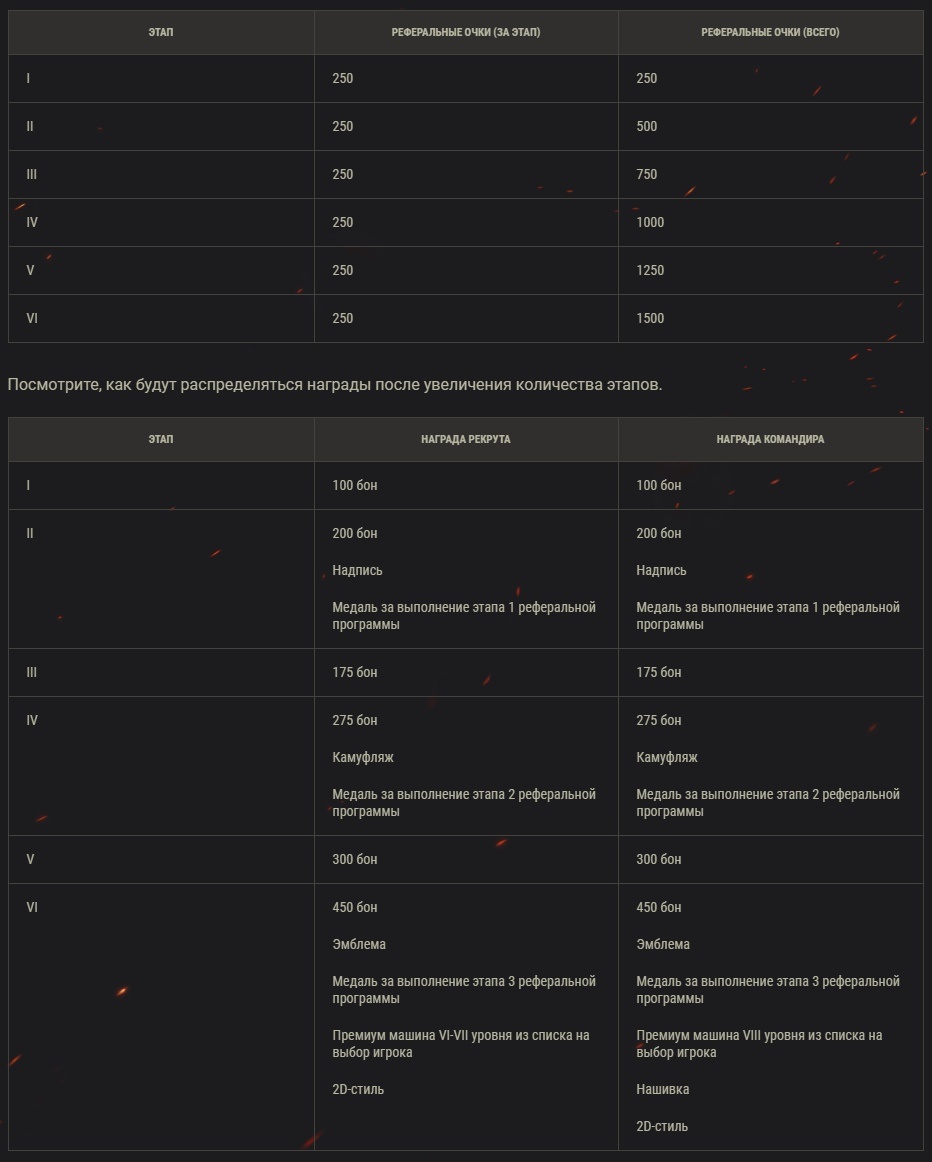
Task: Click the РЕФЕРАЛЬНЫЕ ОЧКИ (ЗА ЭТАП) column header
Action: (x=465, y=33)
